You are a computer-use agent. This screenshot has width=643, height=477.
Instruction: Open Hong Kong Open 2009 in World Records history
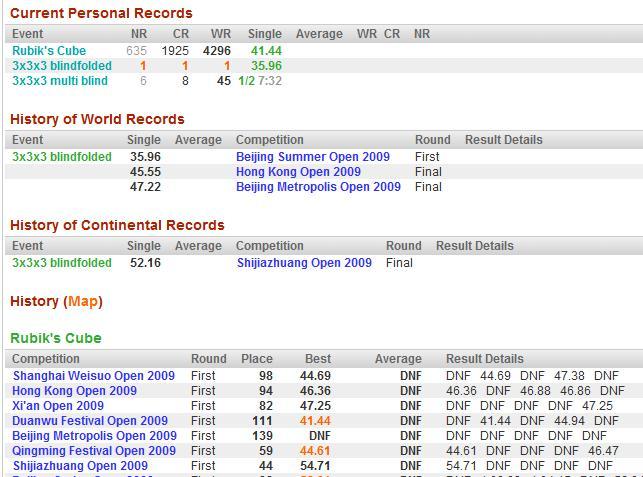point(298,172)
